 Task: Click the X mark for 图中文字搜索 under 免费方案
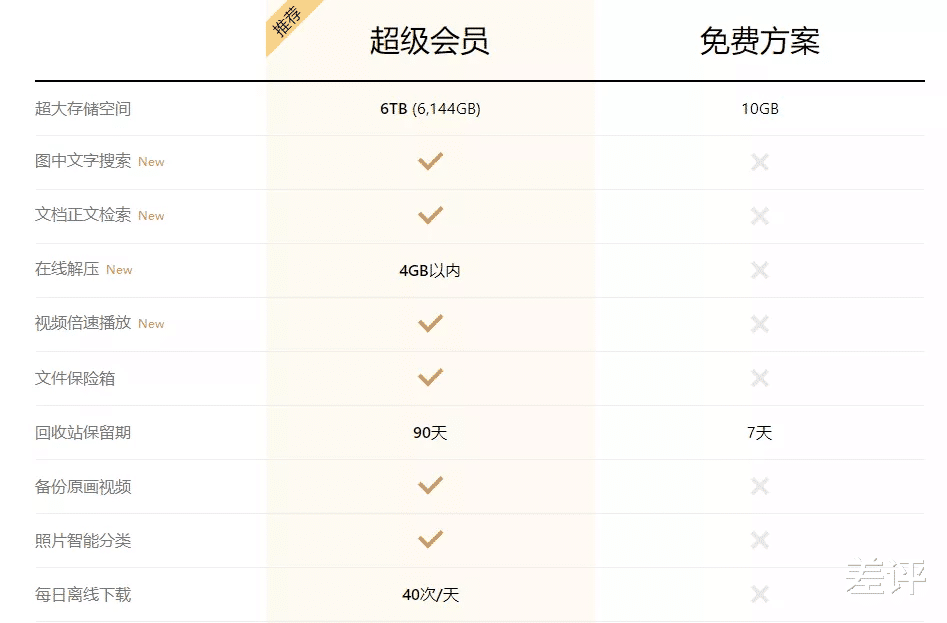point(759,161)
